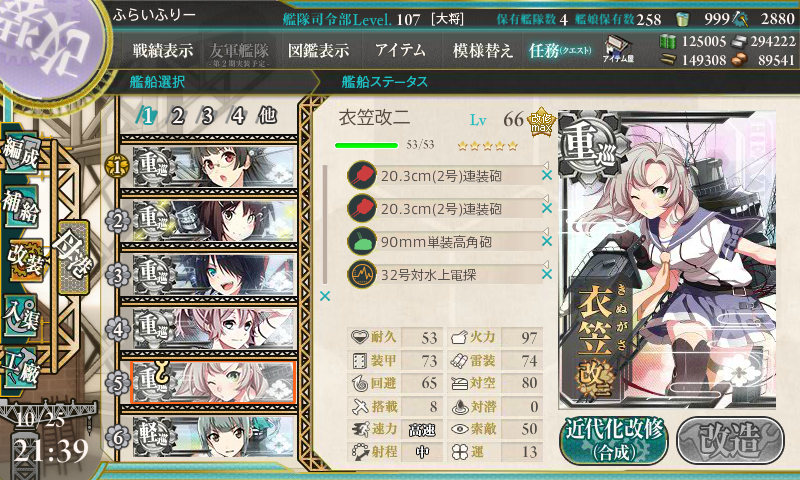Remove the 90mm単装高角砲 equipment
800x480 pixels.
tap(546, 241)
